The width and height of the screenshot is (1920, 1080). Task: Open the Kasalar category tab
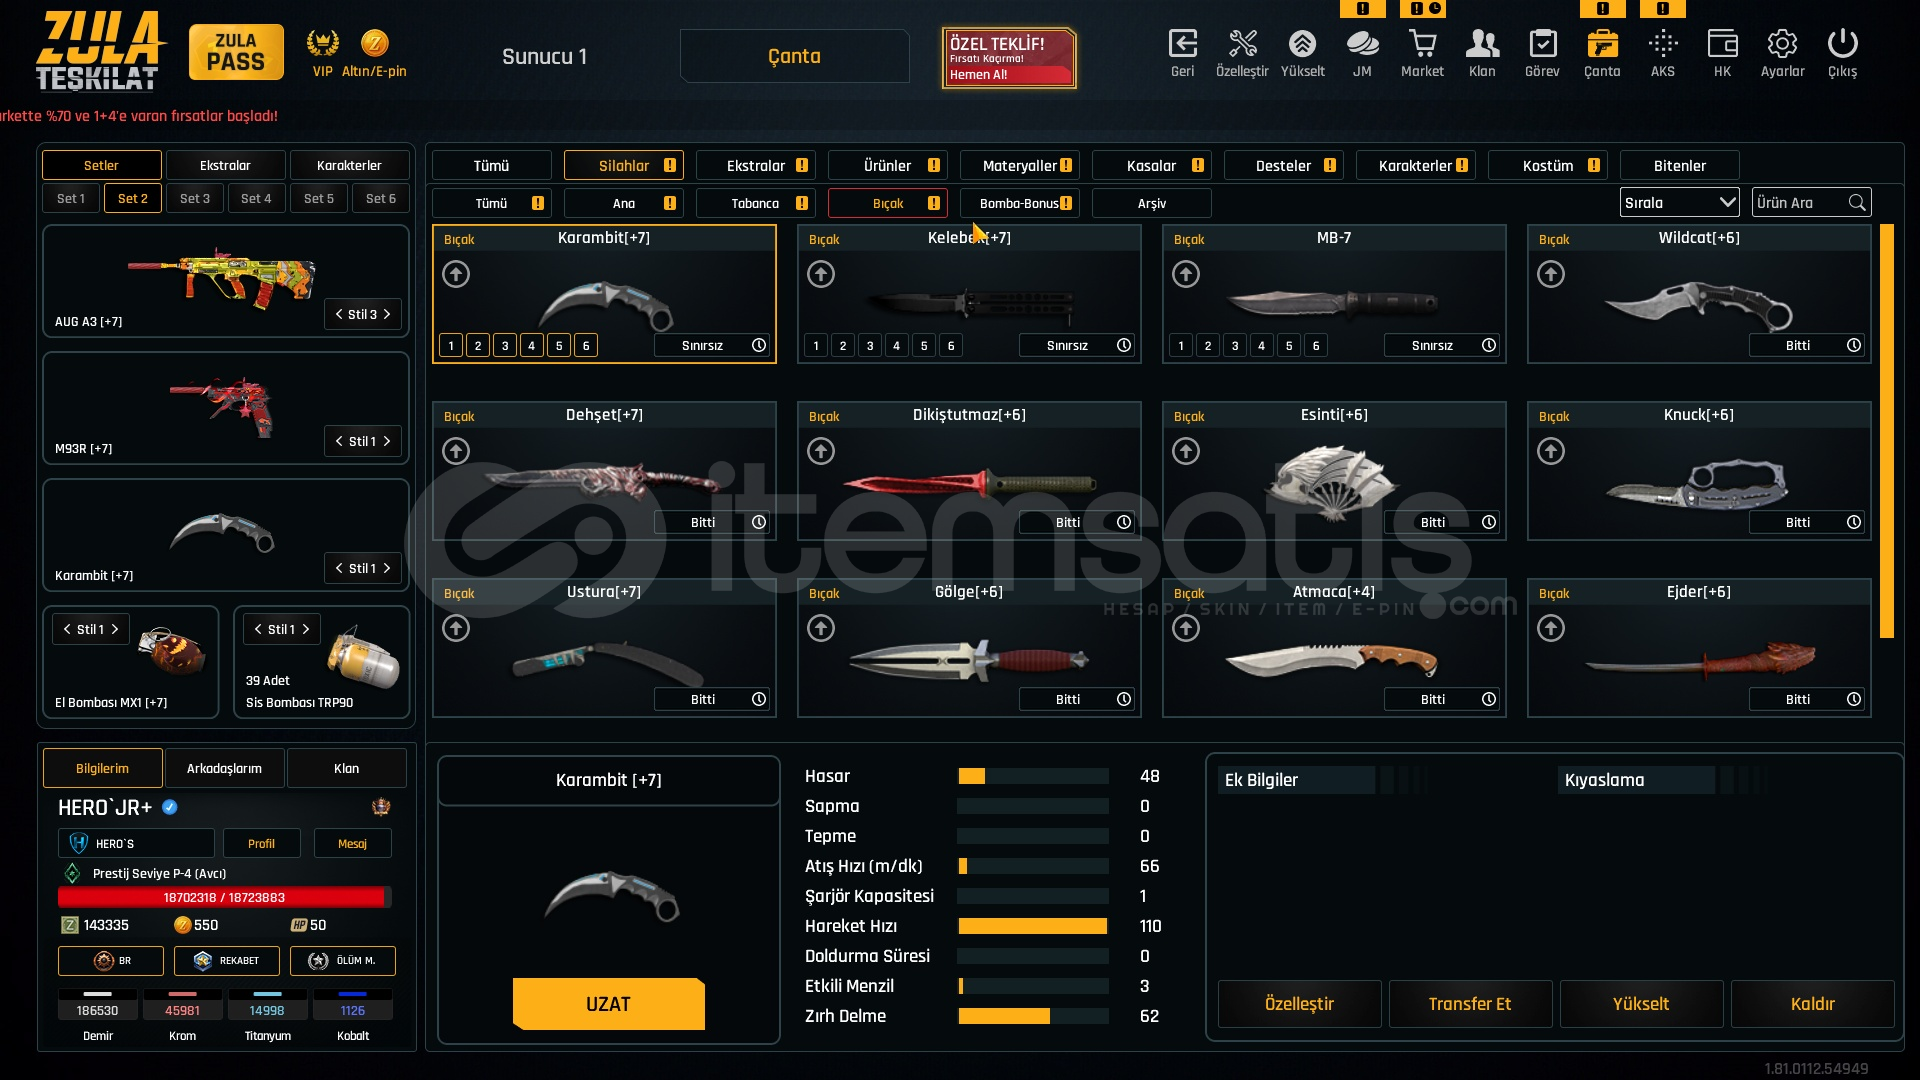1151,165
